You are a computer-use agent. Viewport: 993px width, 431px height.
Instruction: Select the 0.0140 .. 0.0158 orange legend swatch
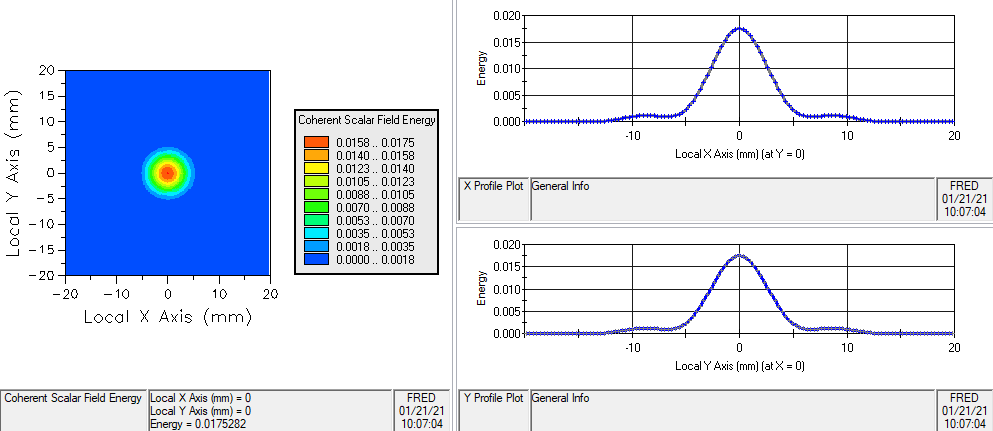point(316,155)
